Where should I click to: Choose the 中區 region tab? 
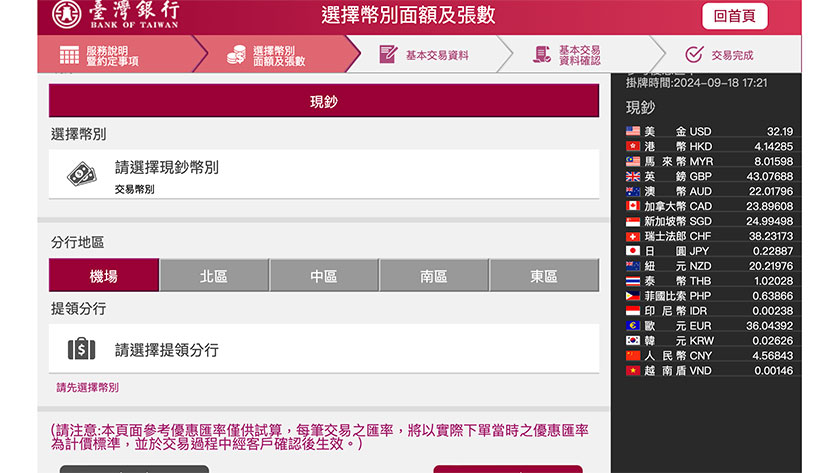[324, 276]
